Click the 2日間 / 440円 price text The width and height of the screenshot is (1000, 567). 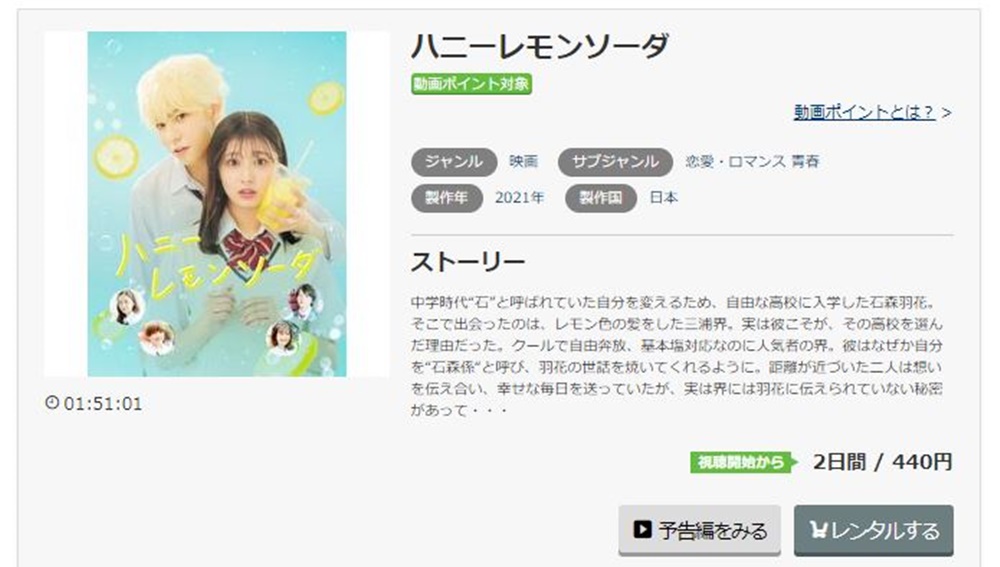pos(883,462)
